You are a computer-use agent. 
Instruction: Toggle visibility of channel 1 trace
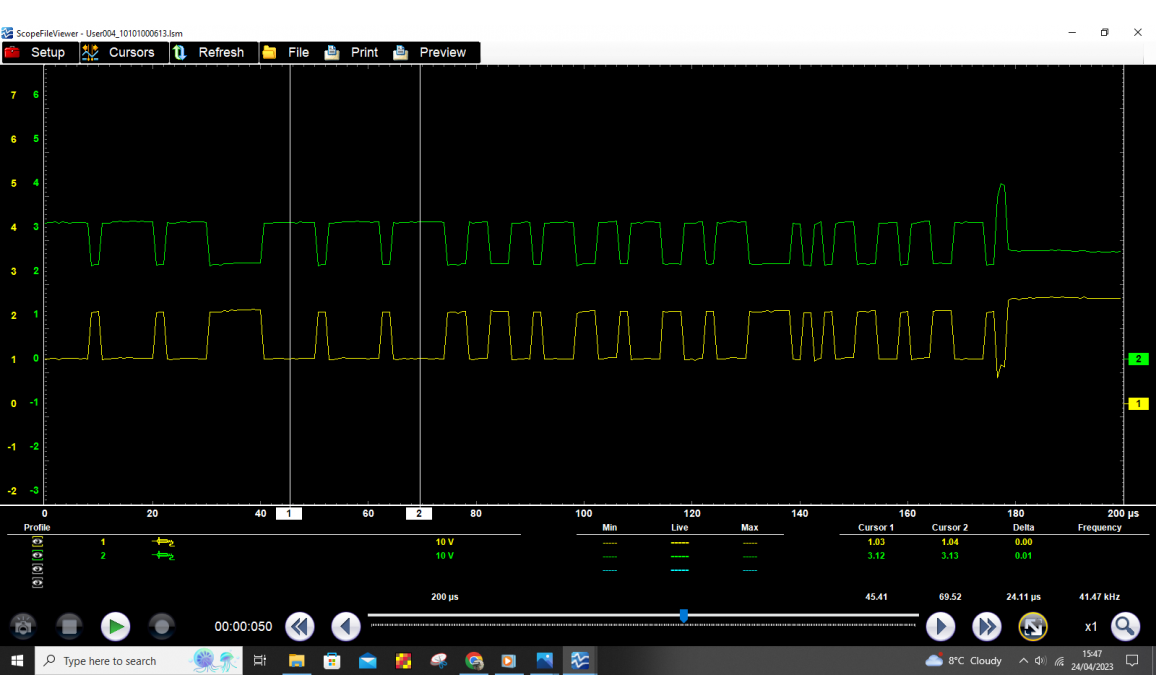click(x=37, y=542)
